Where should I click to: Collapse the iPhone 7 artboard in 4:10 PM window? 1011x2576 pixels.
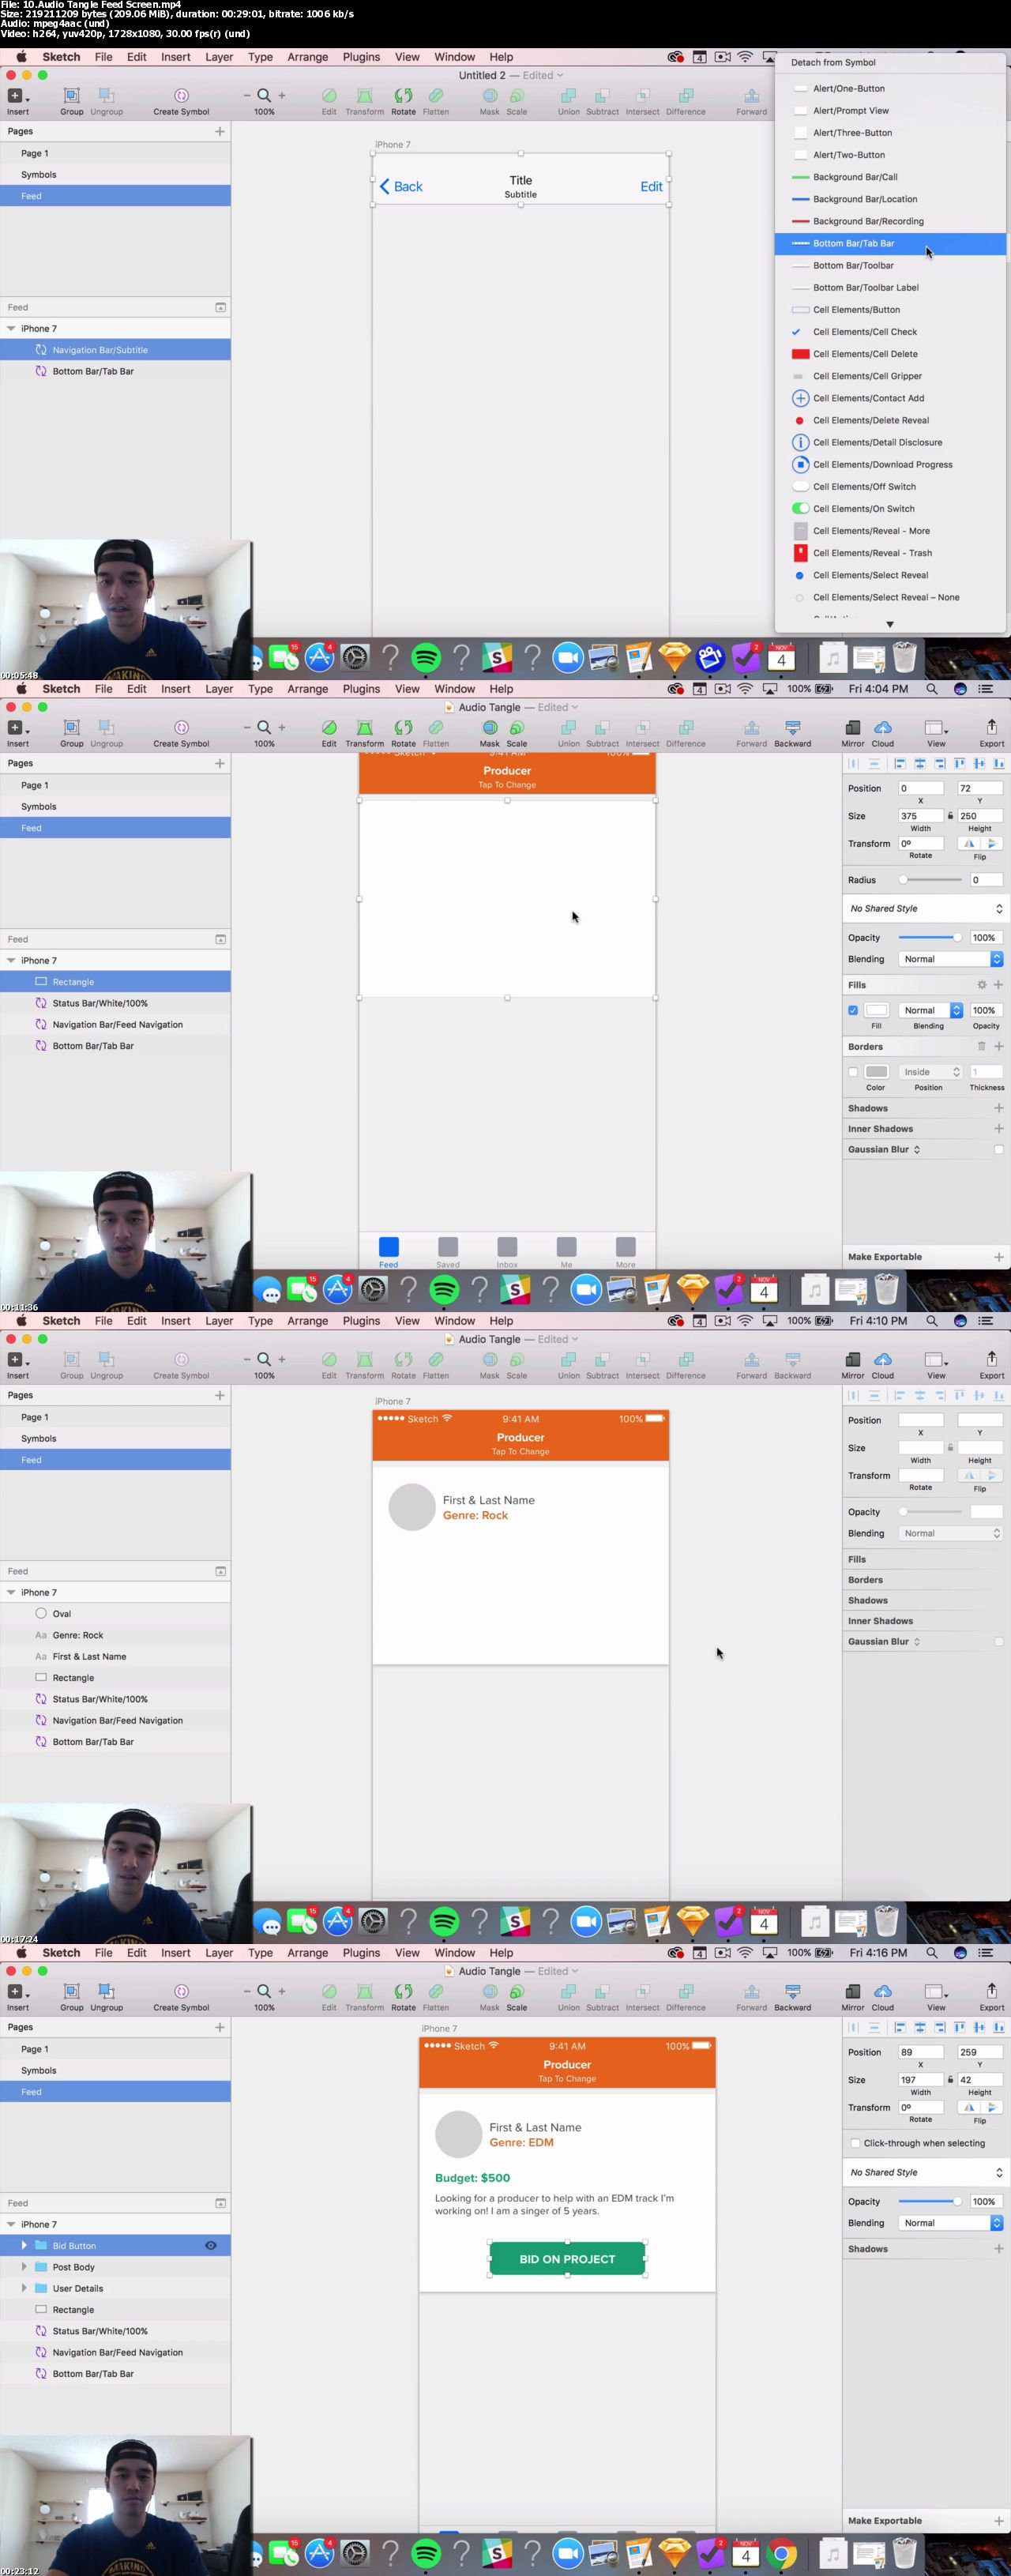[11, 1592]
